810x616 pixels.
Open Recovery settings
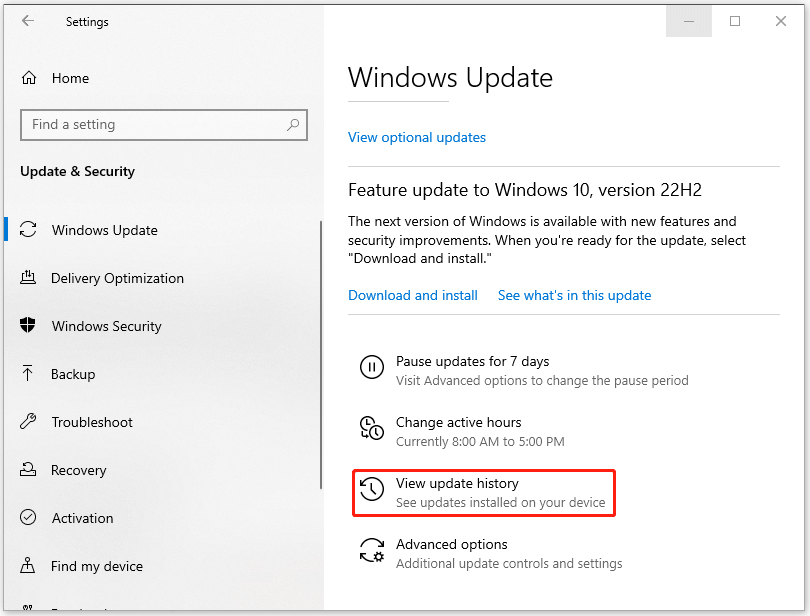point(79,470)
